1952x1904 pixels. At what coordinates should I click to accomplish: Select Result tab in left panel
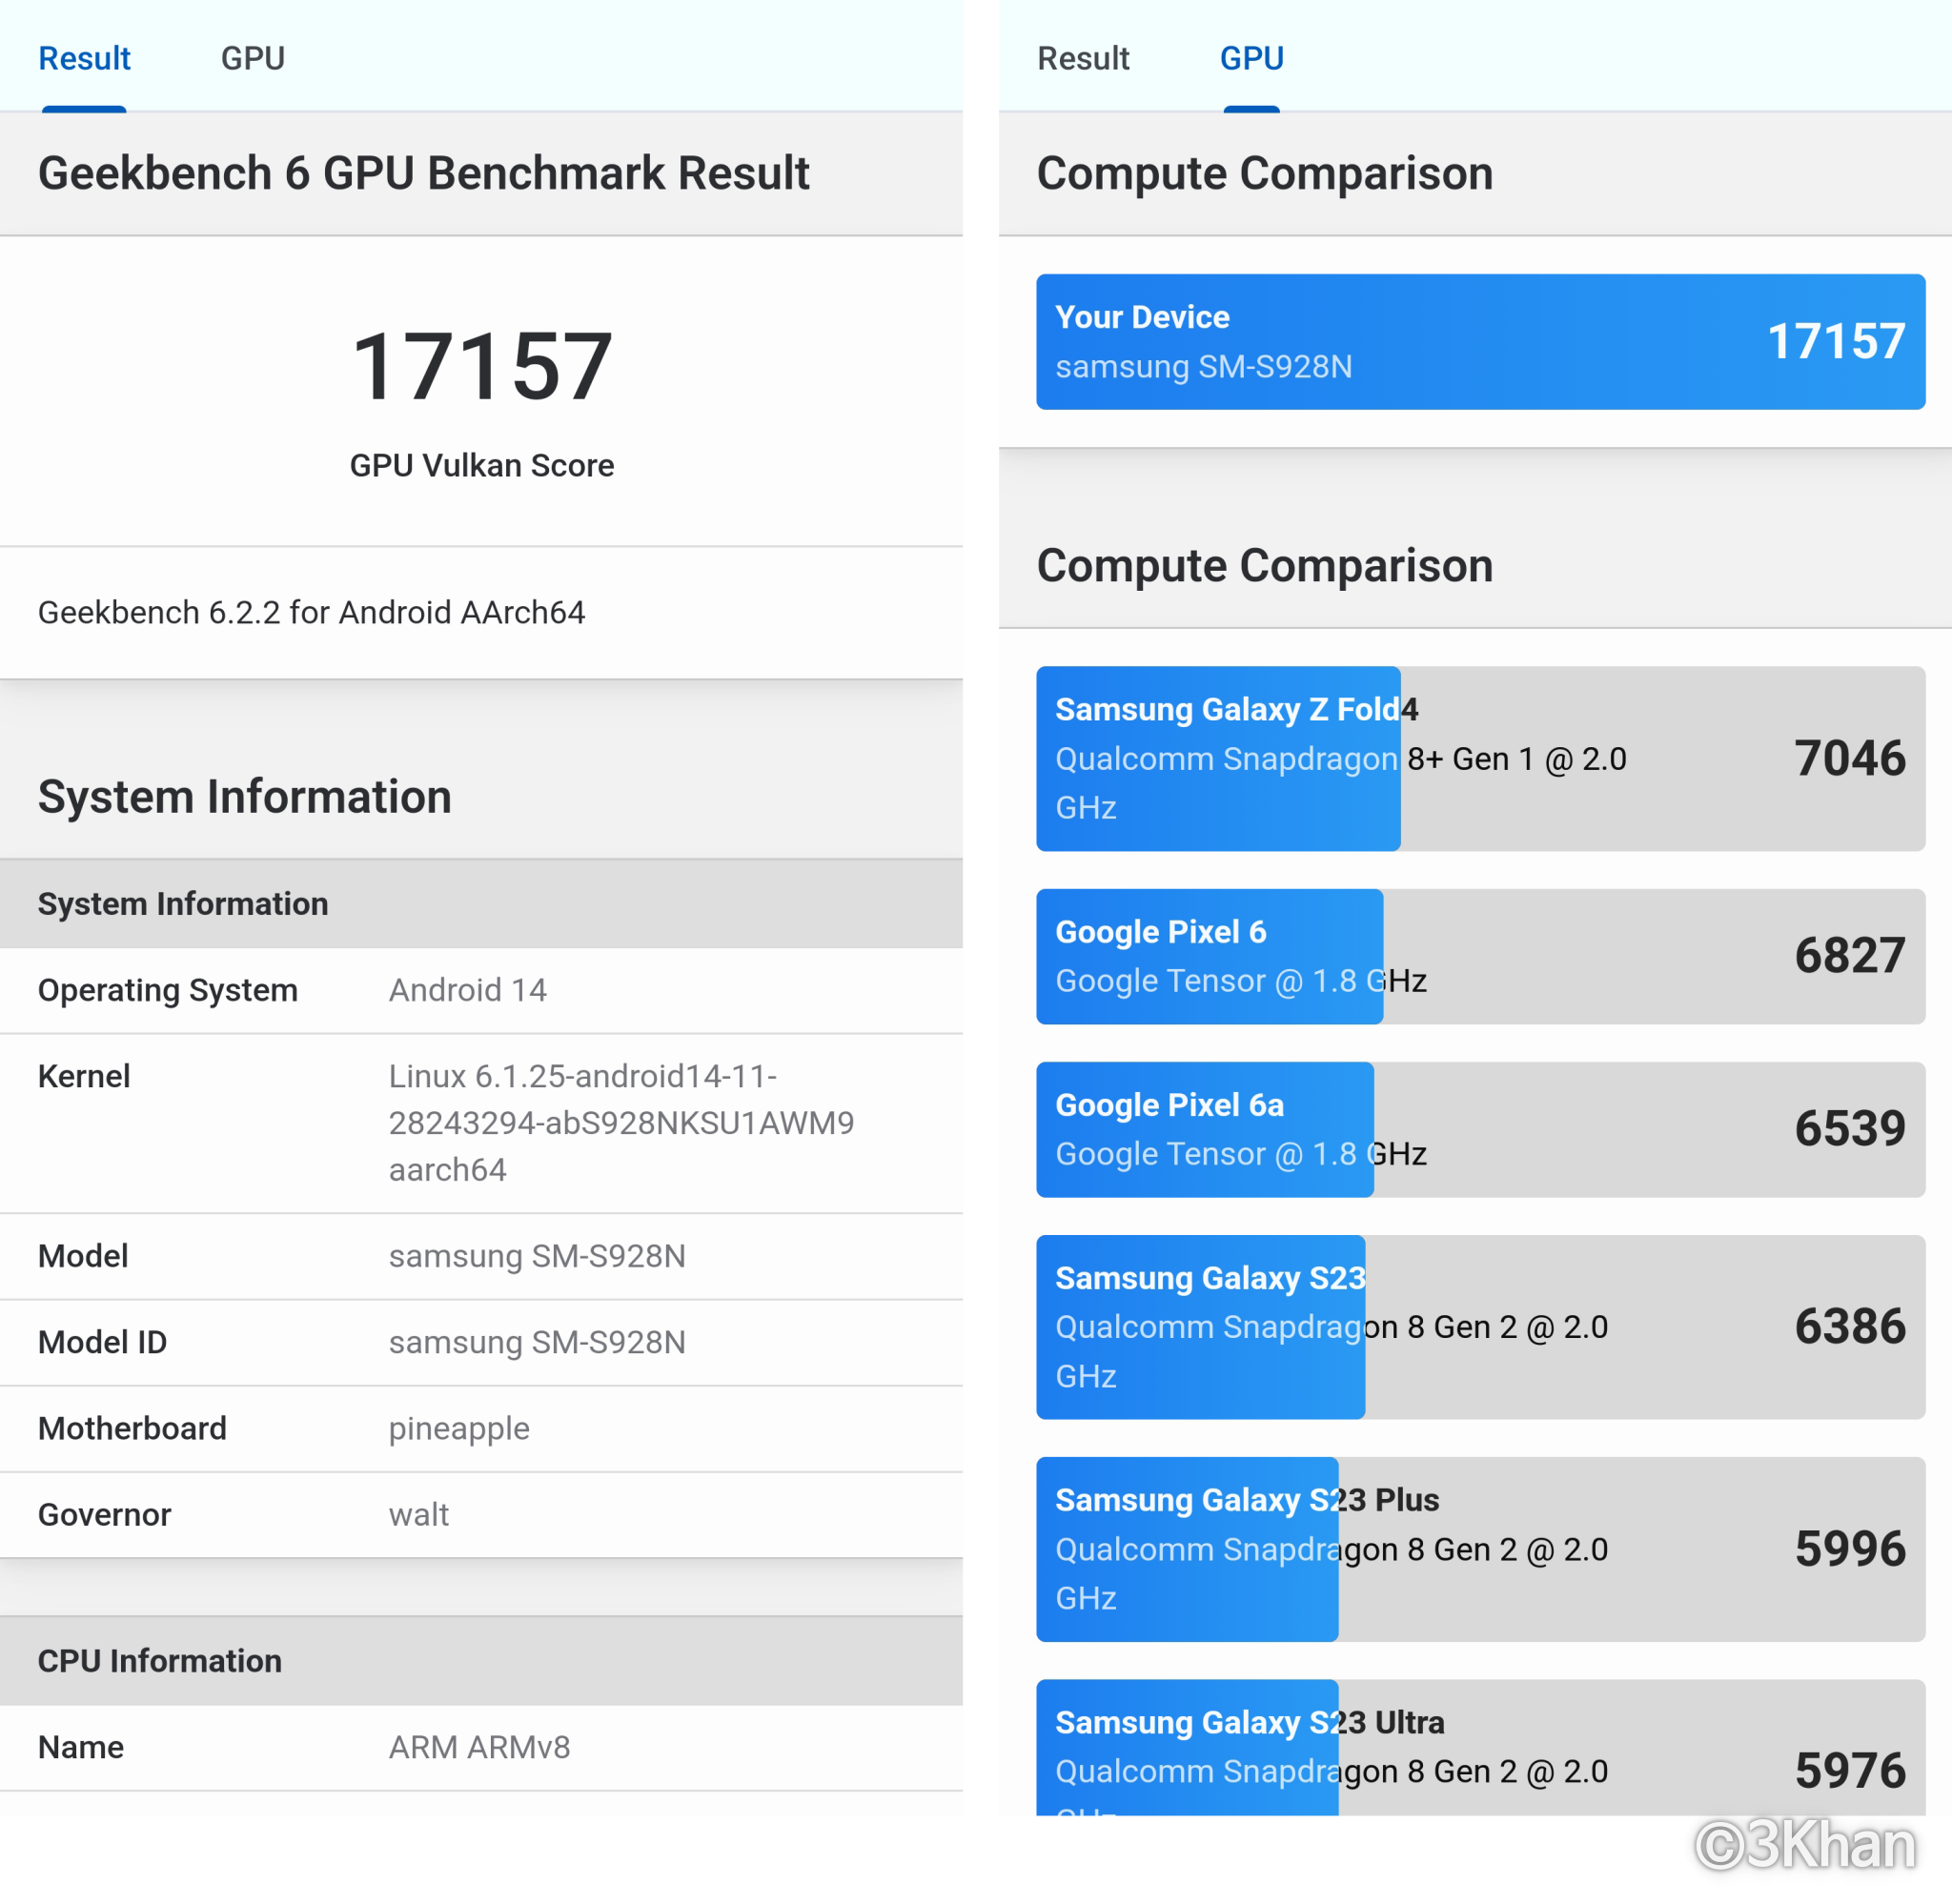(84, 58)
